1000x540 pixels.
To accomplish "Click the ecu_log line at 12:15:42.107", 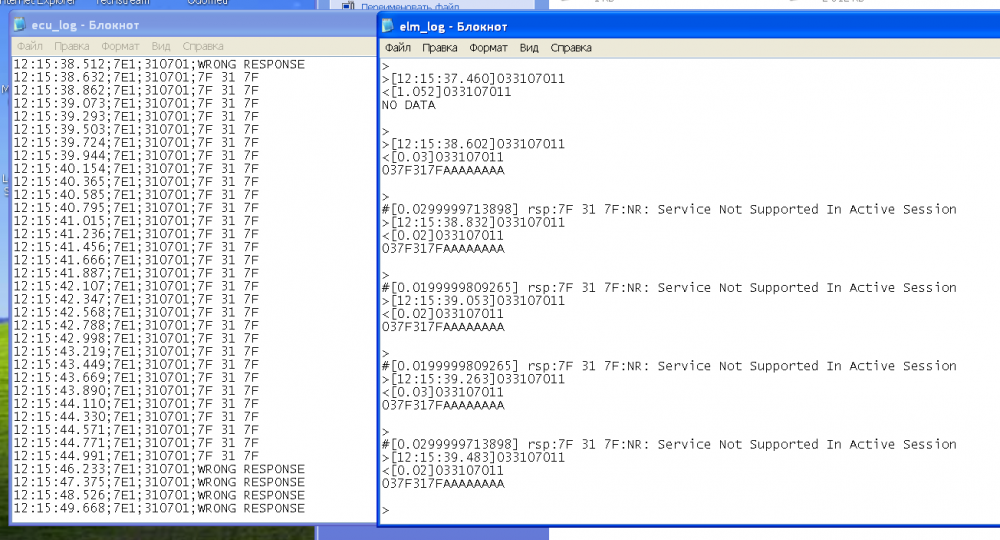I will 136,286.
